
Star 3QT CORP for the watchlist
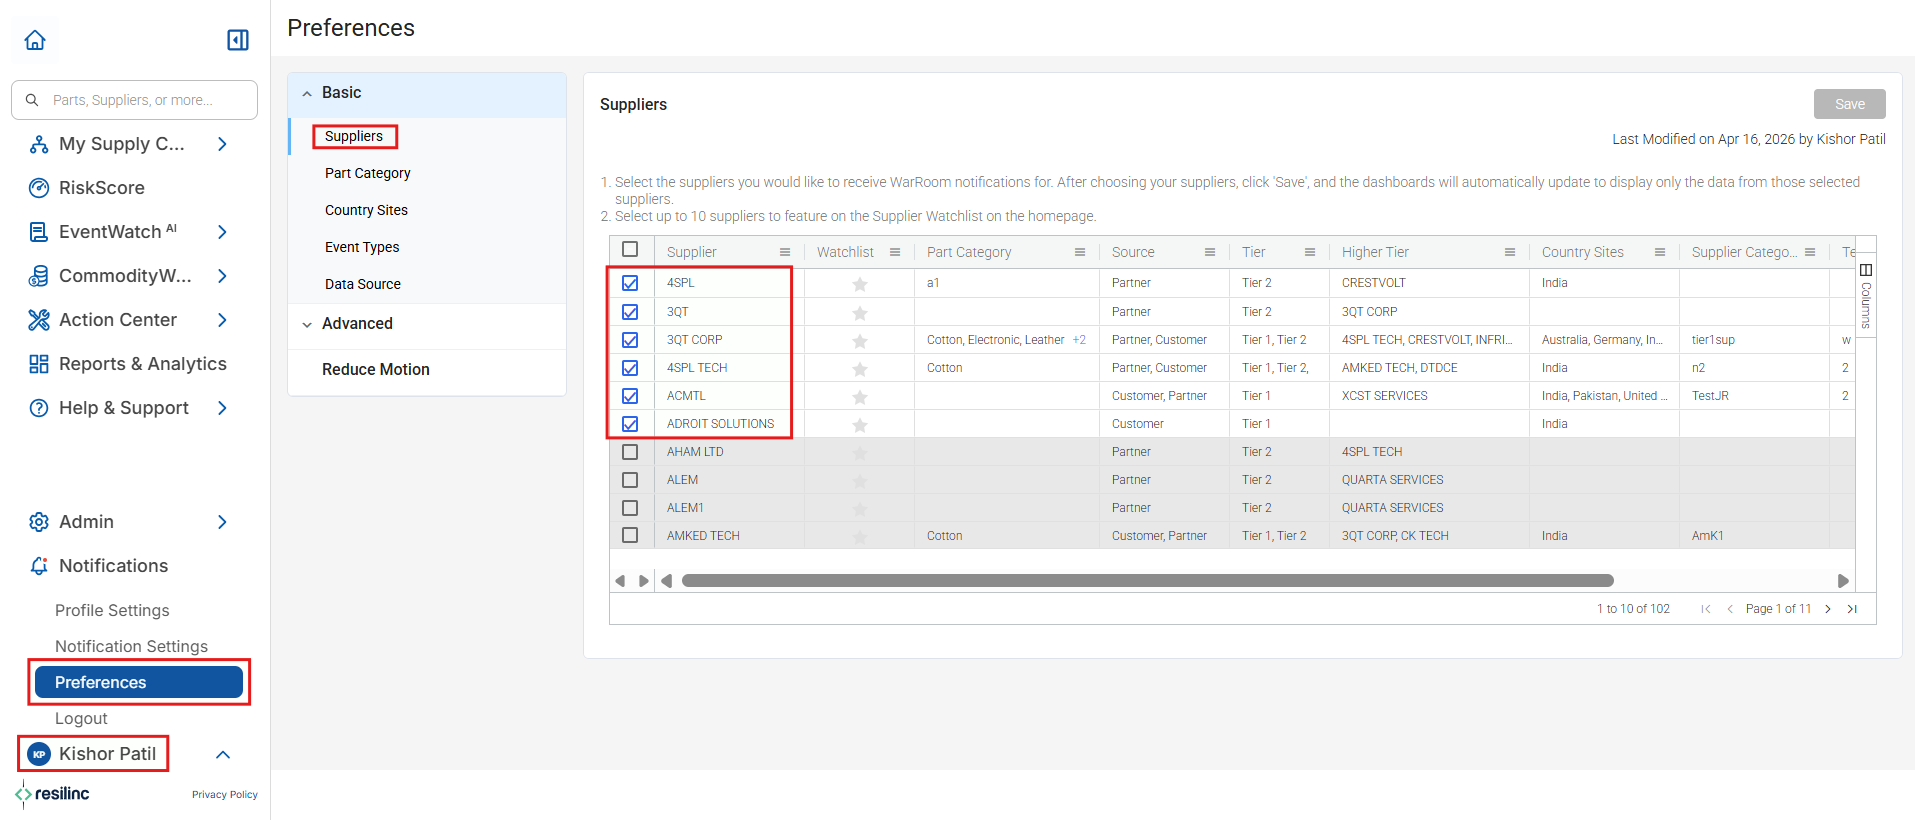[x=859, y=341]
